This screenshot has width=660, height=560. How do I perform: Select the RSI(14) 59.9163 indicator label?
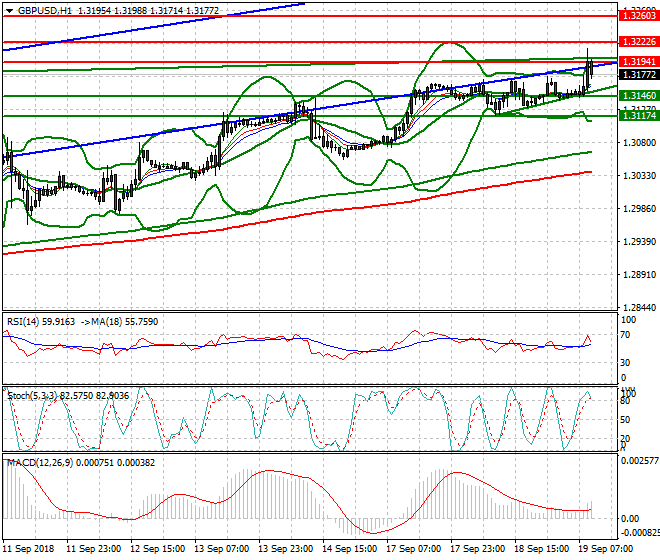coord(41,322)
